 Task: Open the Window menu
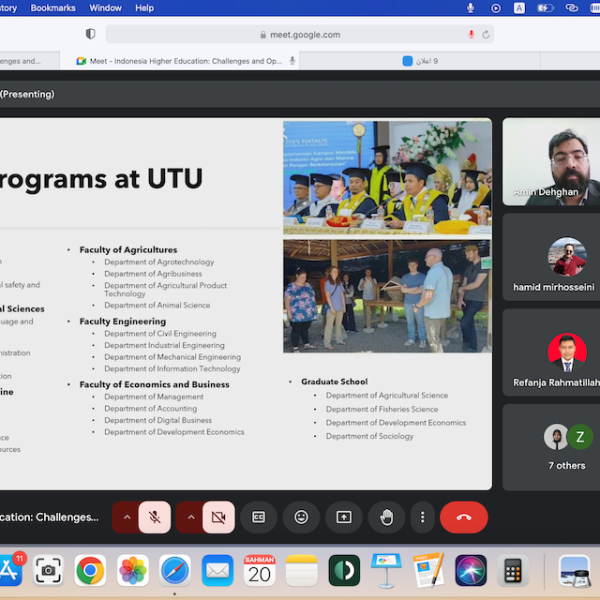[x=106, y=8]
